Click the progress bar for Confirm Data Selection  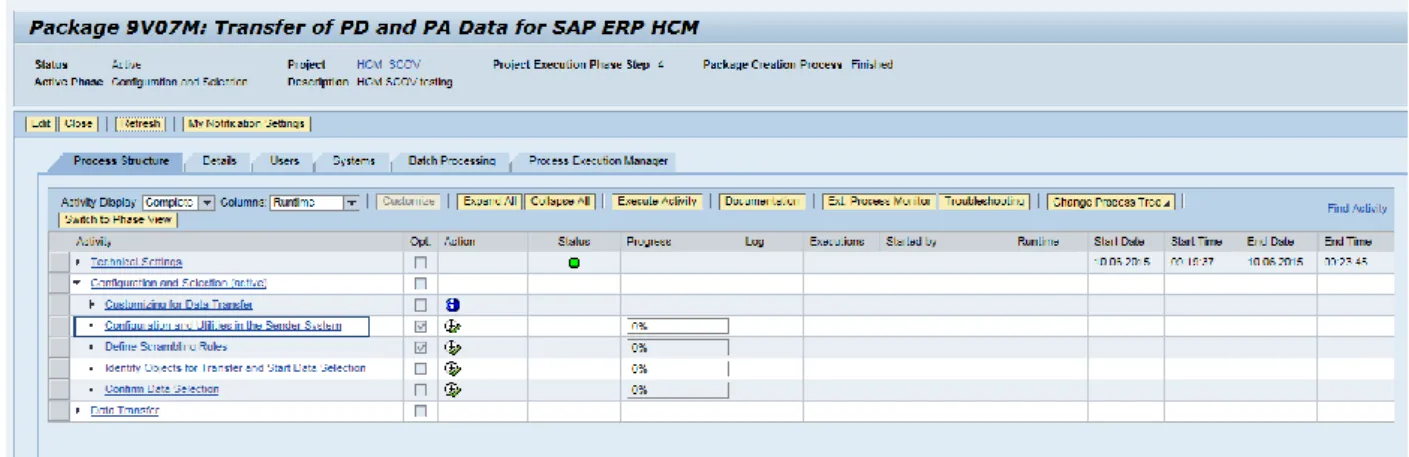678,389
